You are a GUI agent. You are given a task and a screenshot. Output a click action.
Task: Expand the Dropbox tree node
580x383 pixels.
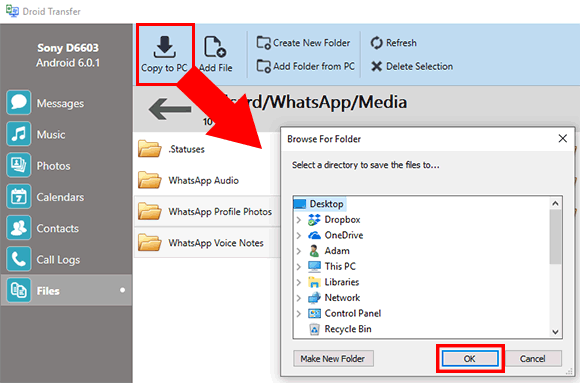299,220
